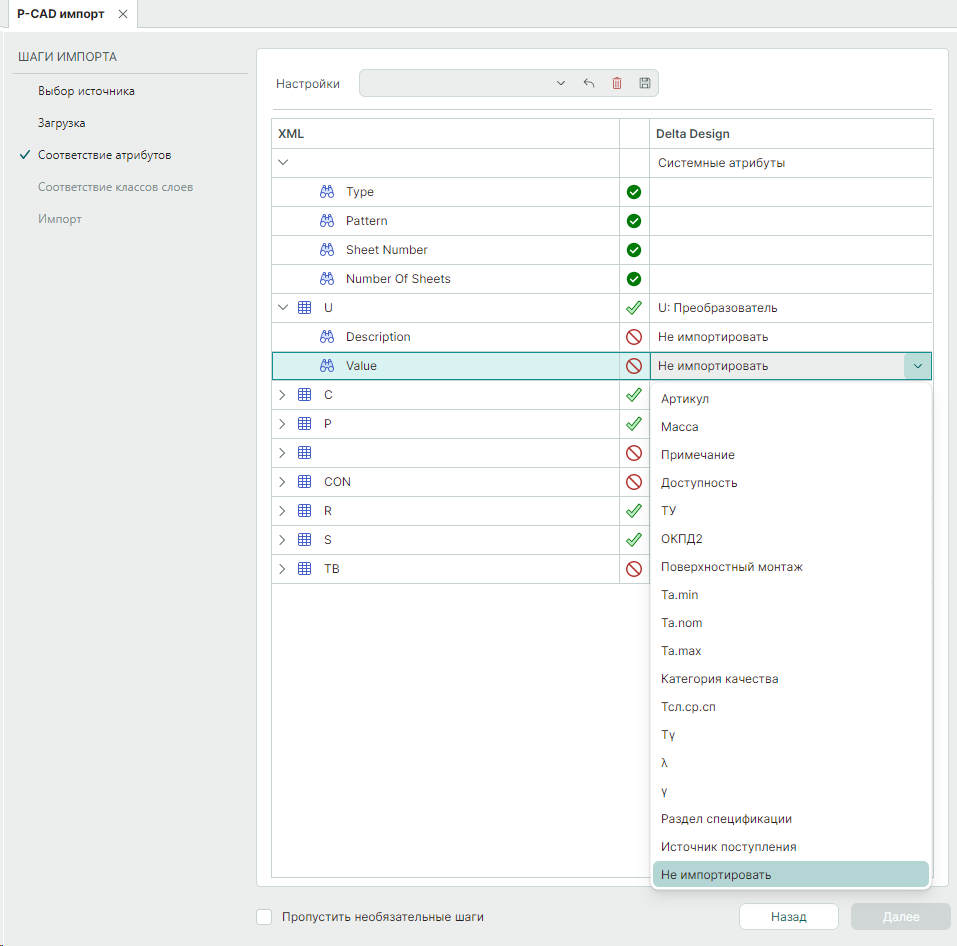Choose Категория качества in the list
Image resolution: width=957 pixels, height=946 pixels.
point(719,679)
